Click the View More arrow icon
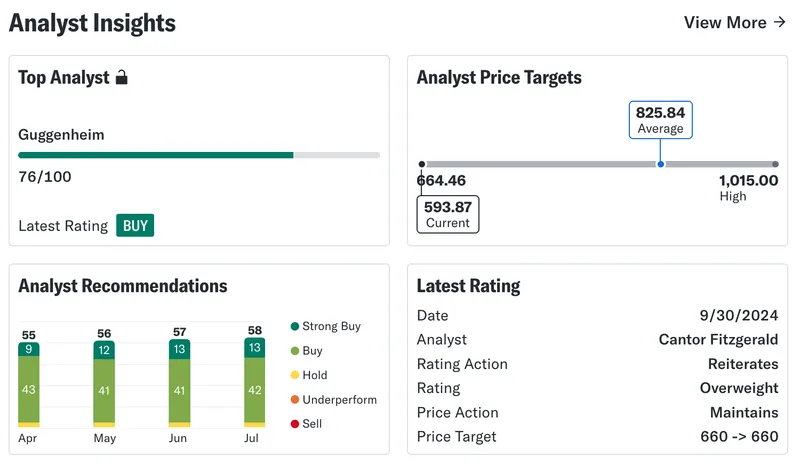 click(779, 22)
